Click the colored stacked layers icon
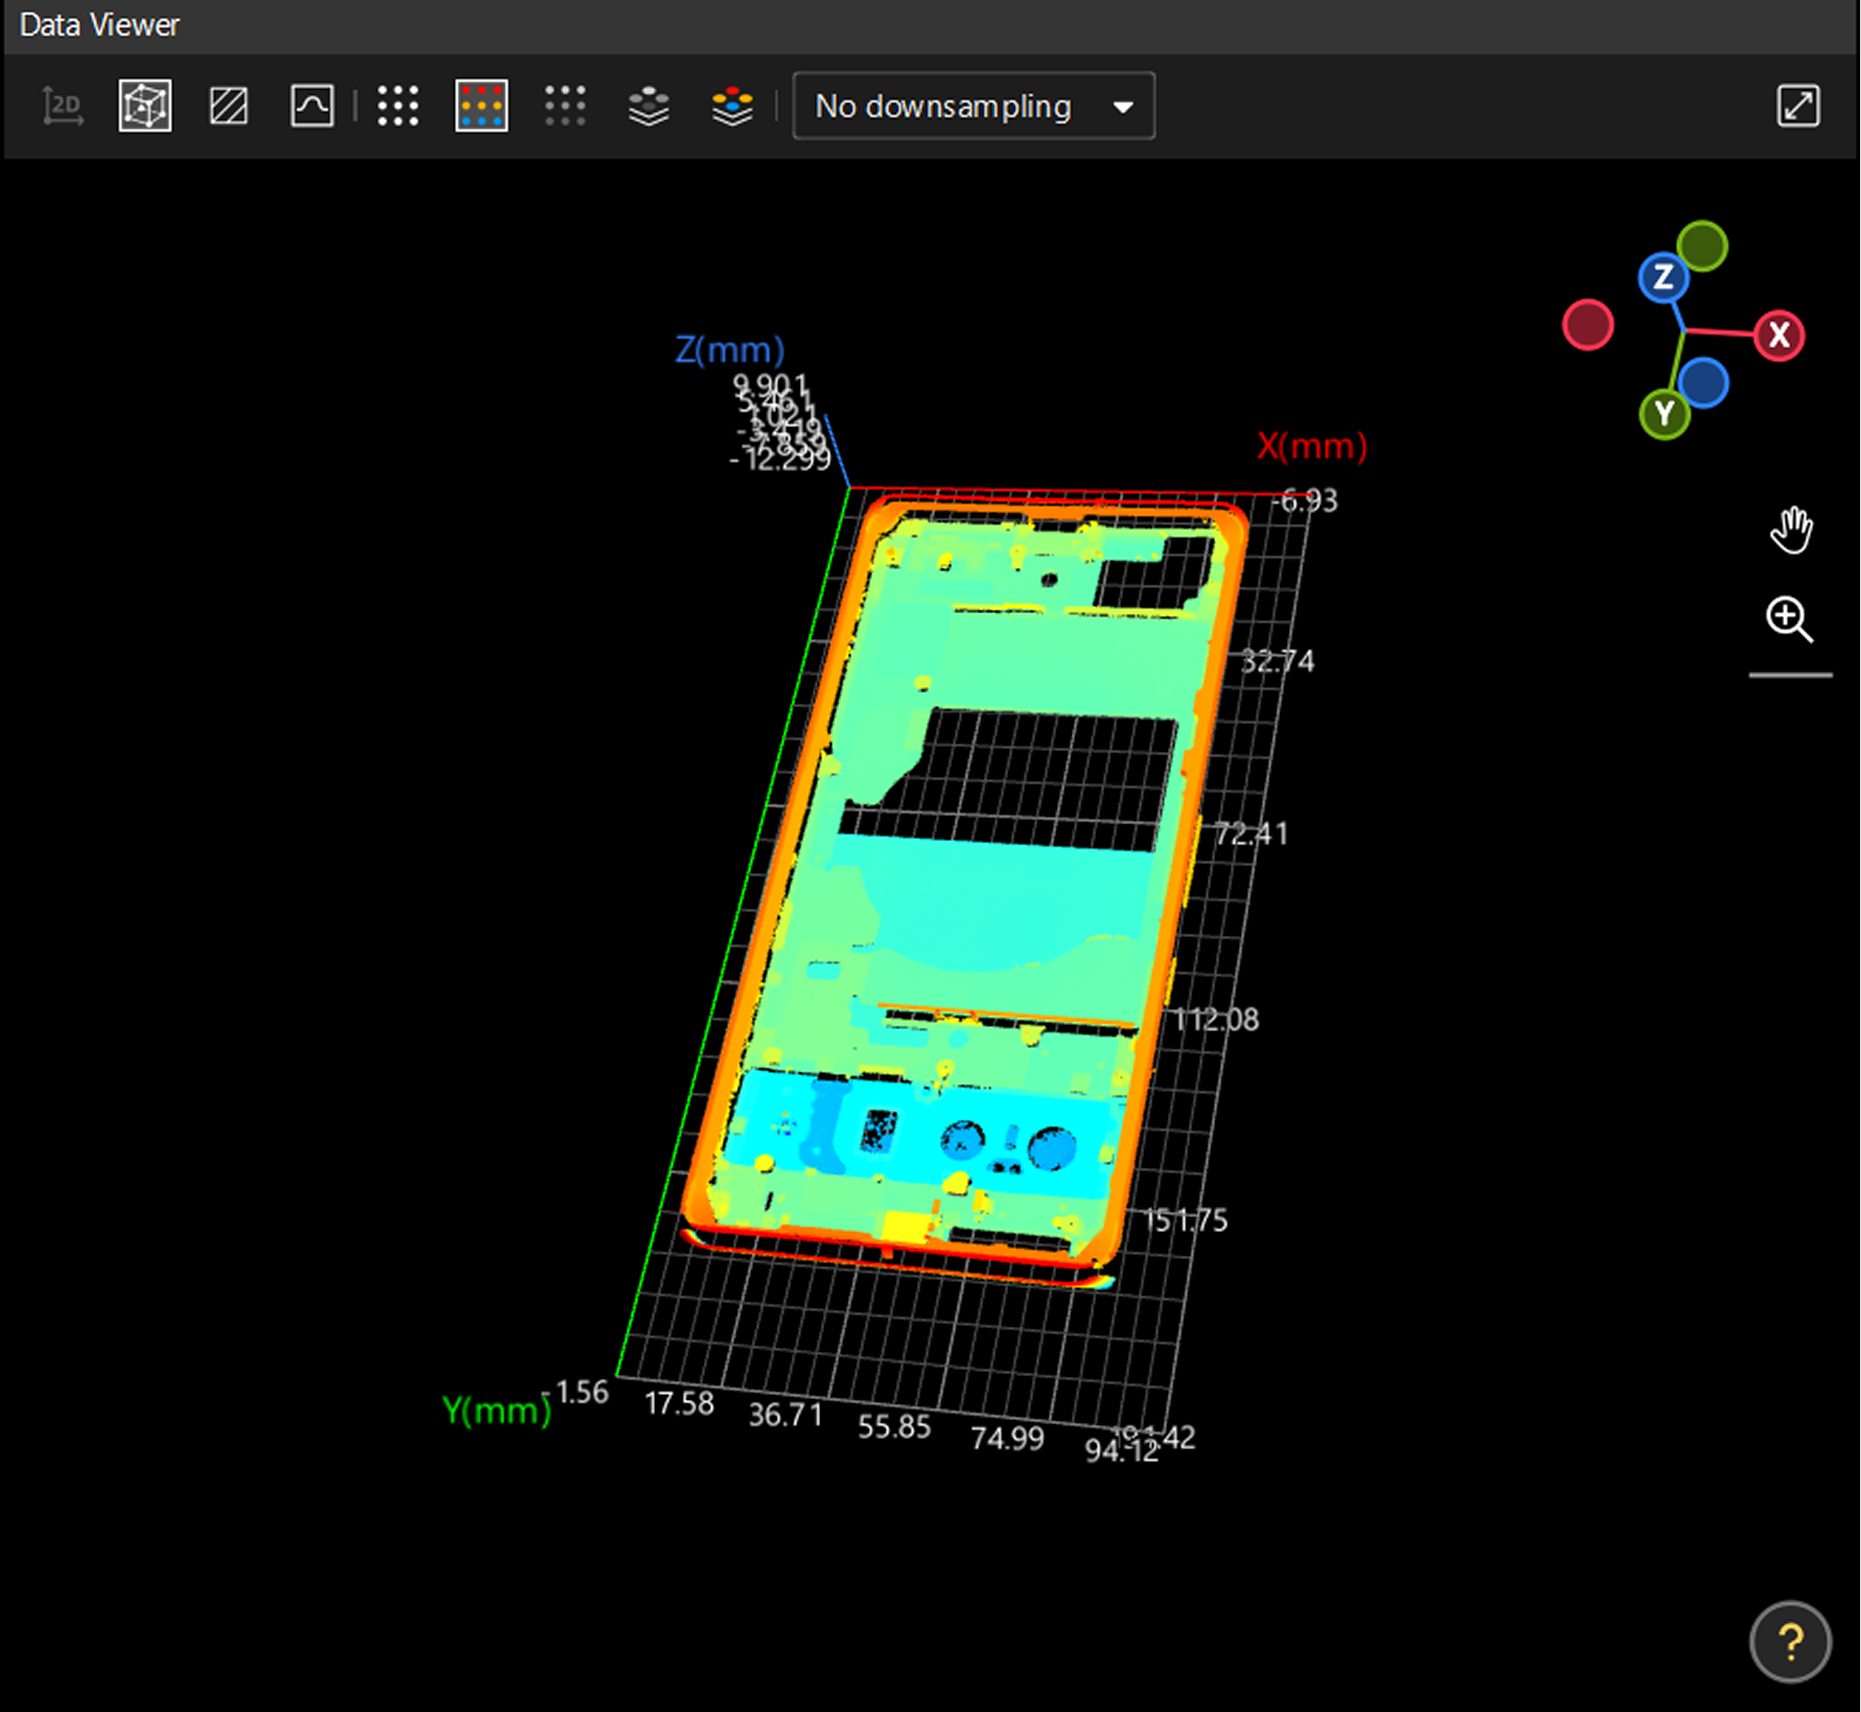1861x1712 pixels. (732, 106)
